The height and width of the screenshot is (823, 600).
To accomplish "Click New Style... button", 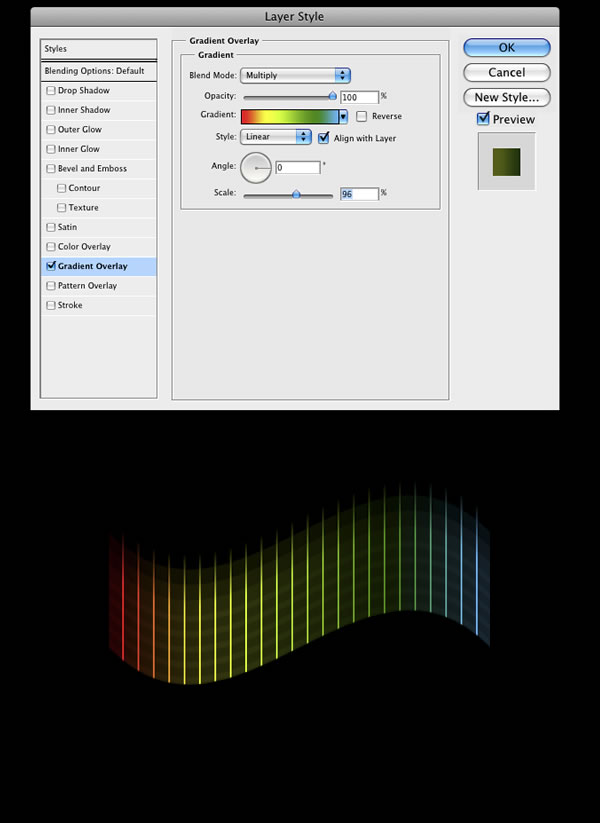I will tap(507, 97).
